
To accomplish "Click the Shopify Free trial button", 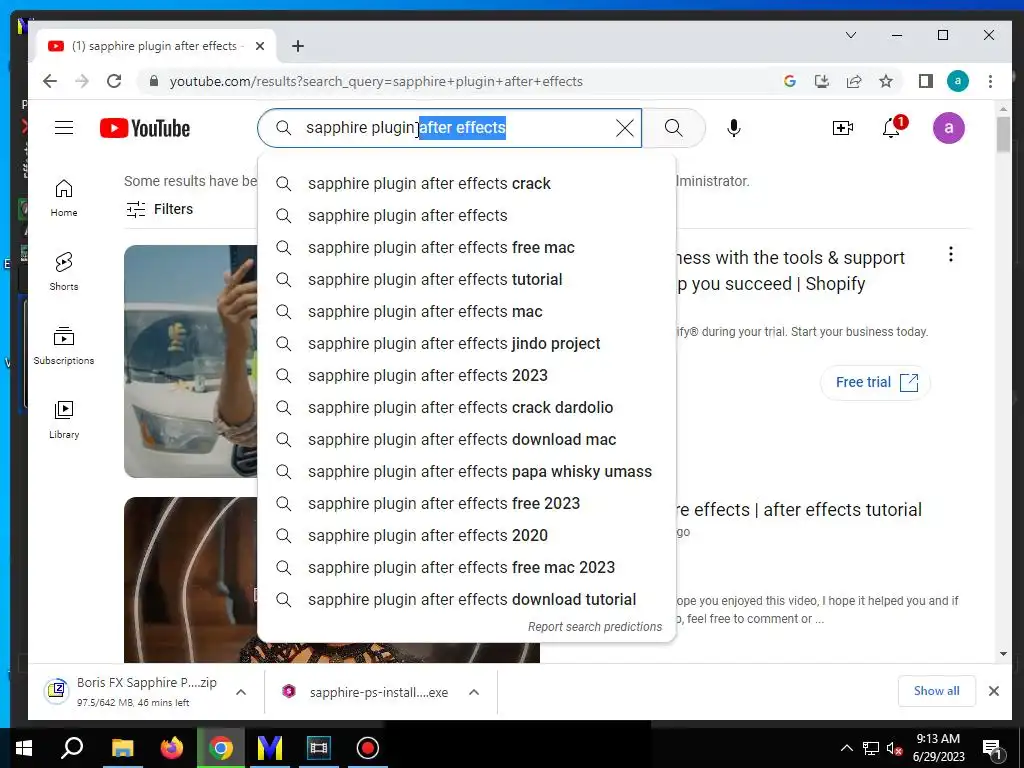I will [875, 383].
